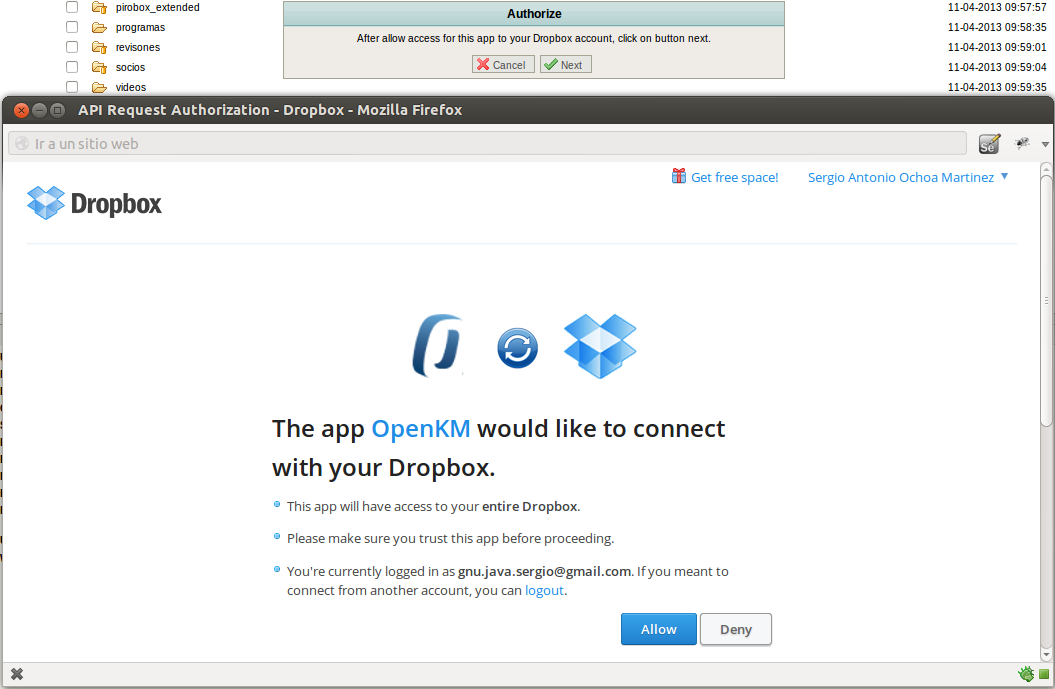Click the logout link
The image size is (1055, 689).
click(544, 590)
